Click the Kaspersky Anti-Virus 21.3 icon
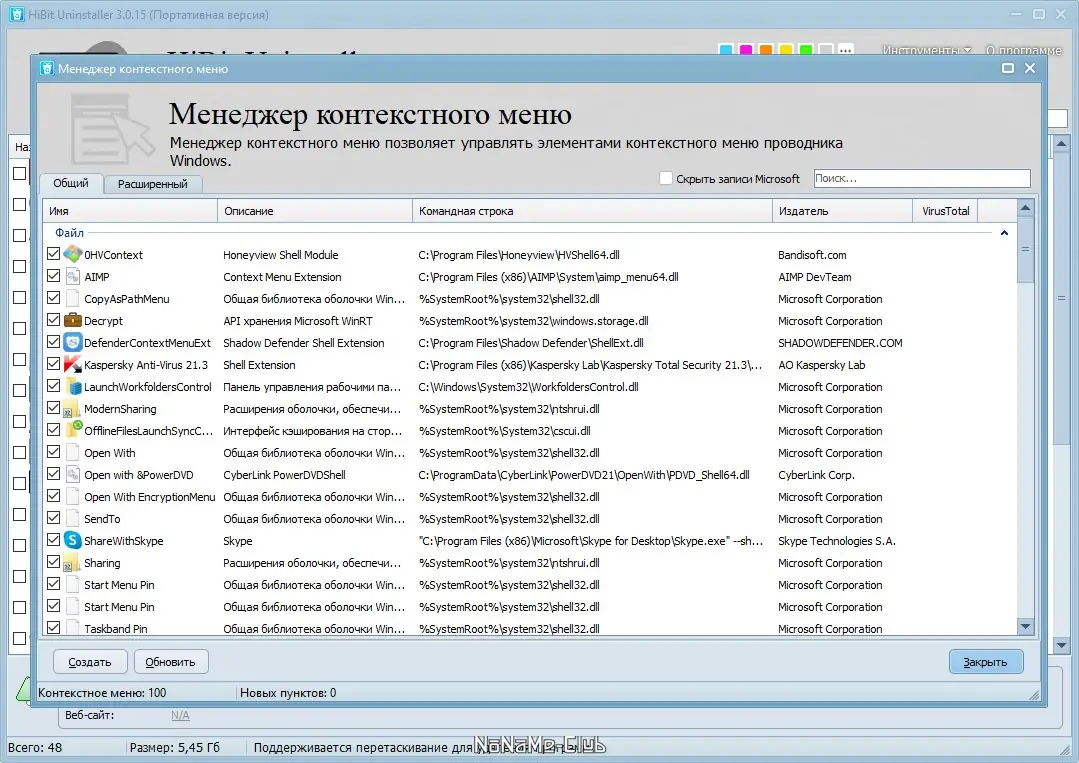Screen dimensions: 1079x763 tap(73, 364)
